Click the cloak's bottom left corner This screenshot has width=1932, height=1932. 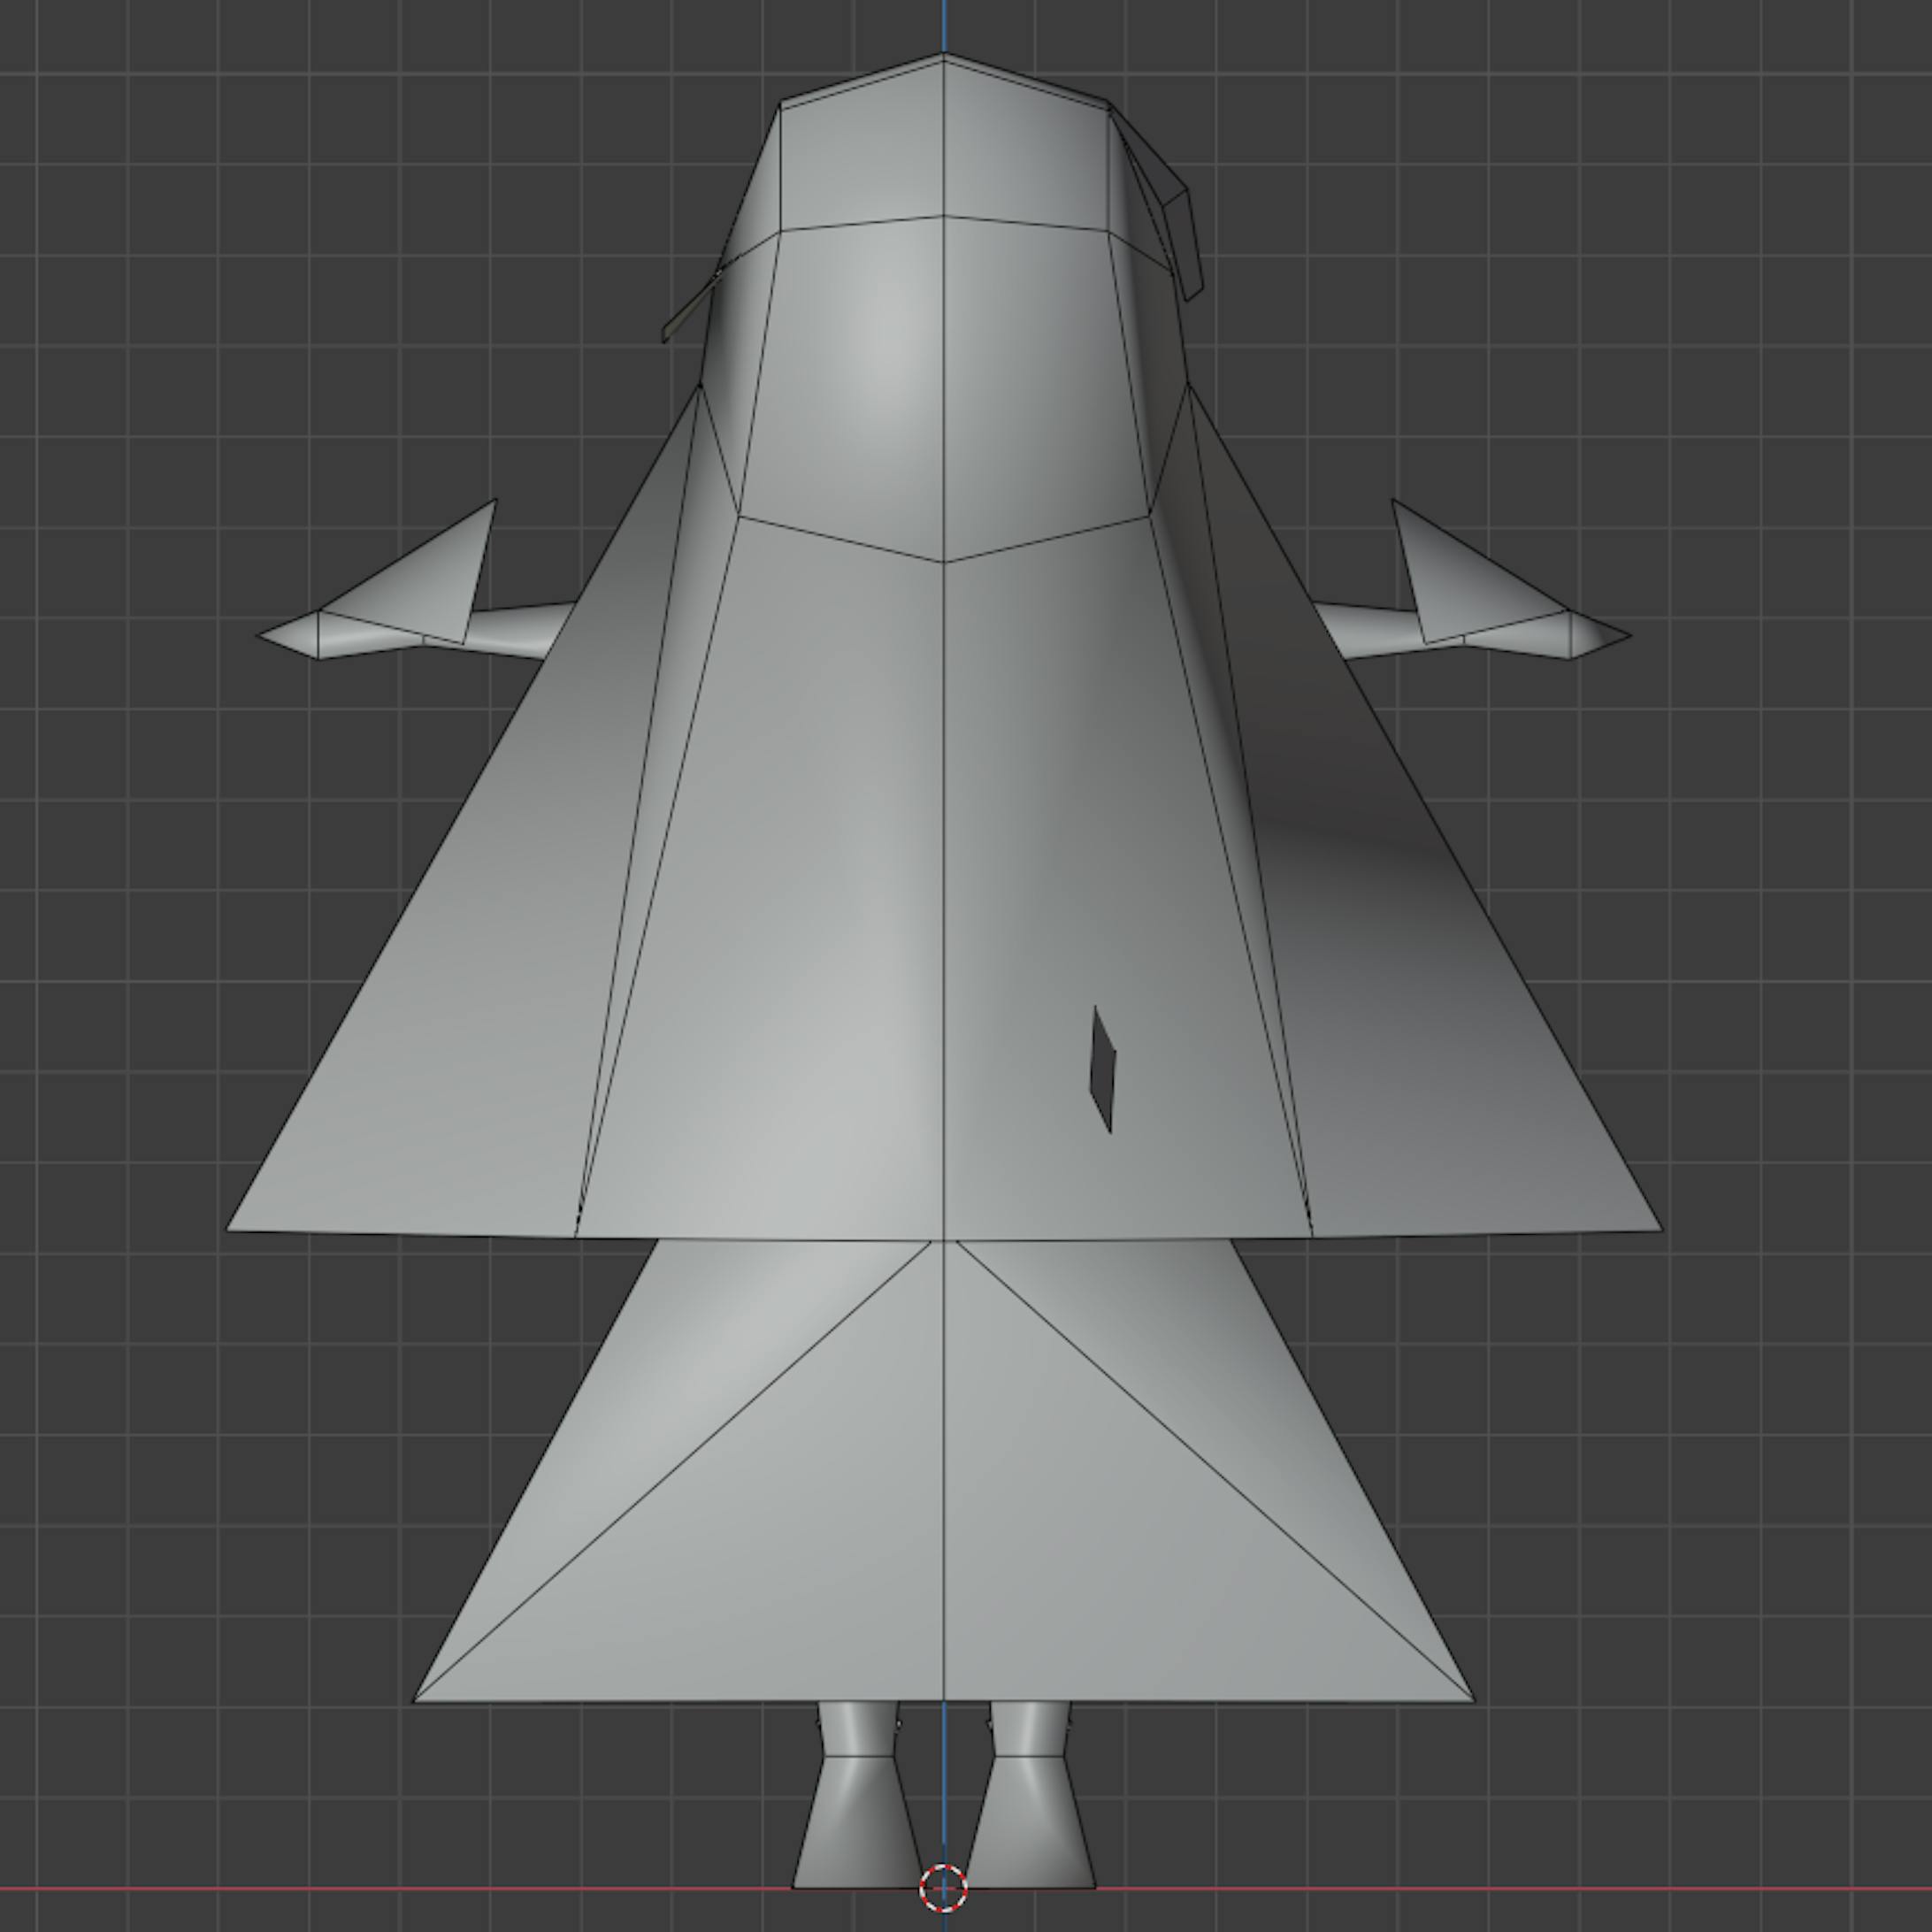(x=229, y=1229)
